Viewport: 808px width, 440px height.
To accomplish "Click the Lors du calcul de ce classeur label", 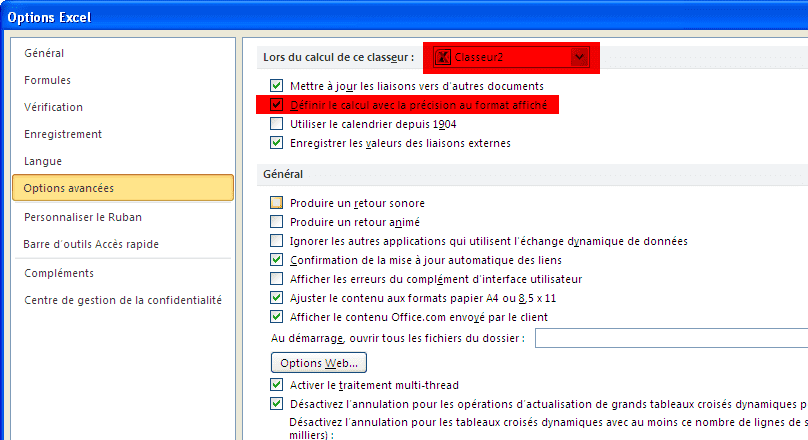I will [x=339, y=57].
